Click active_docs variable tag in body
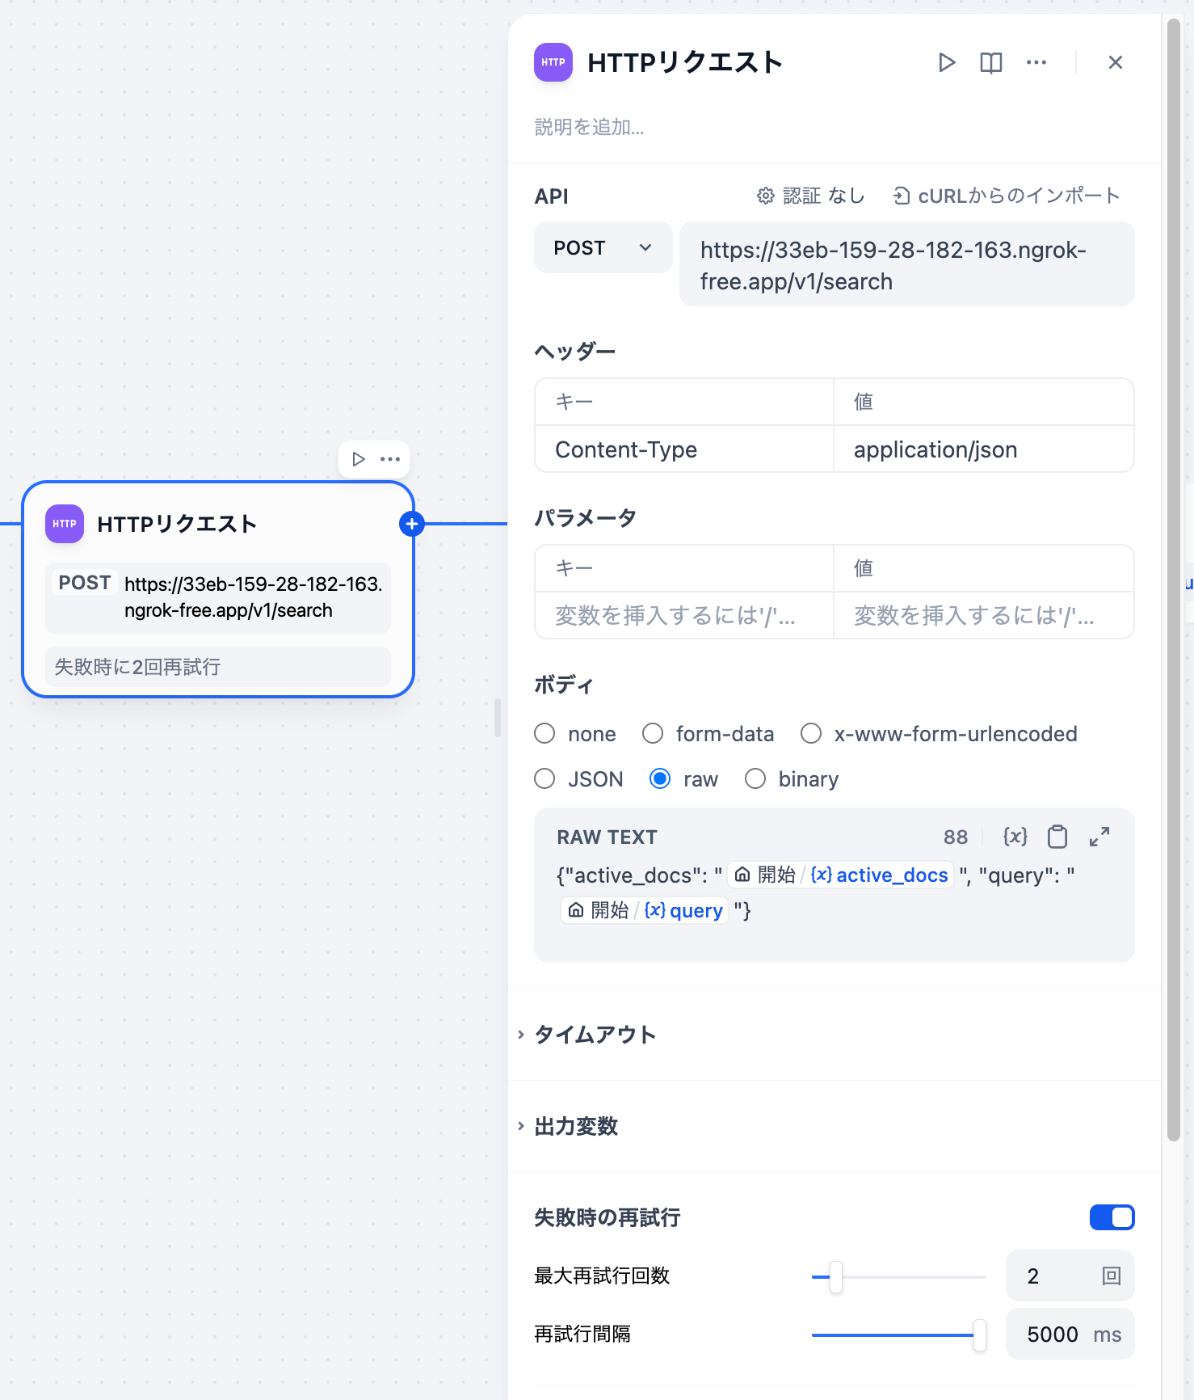 coord(840,875)
